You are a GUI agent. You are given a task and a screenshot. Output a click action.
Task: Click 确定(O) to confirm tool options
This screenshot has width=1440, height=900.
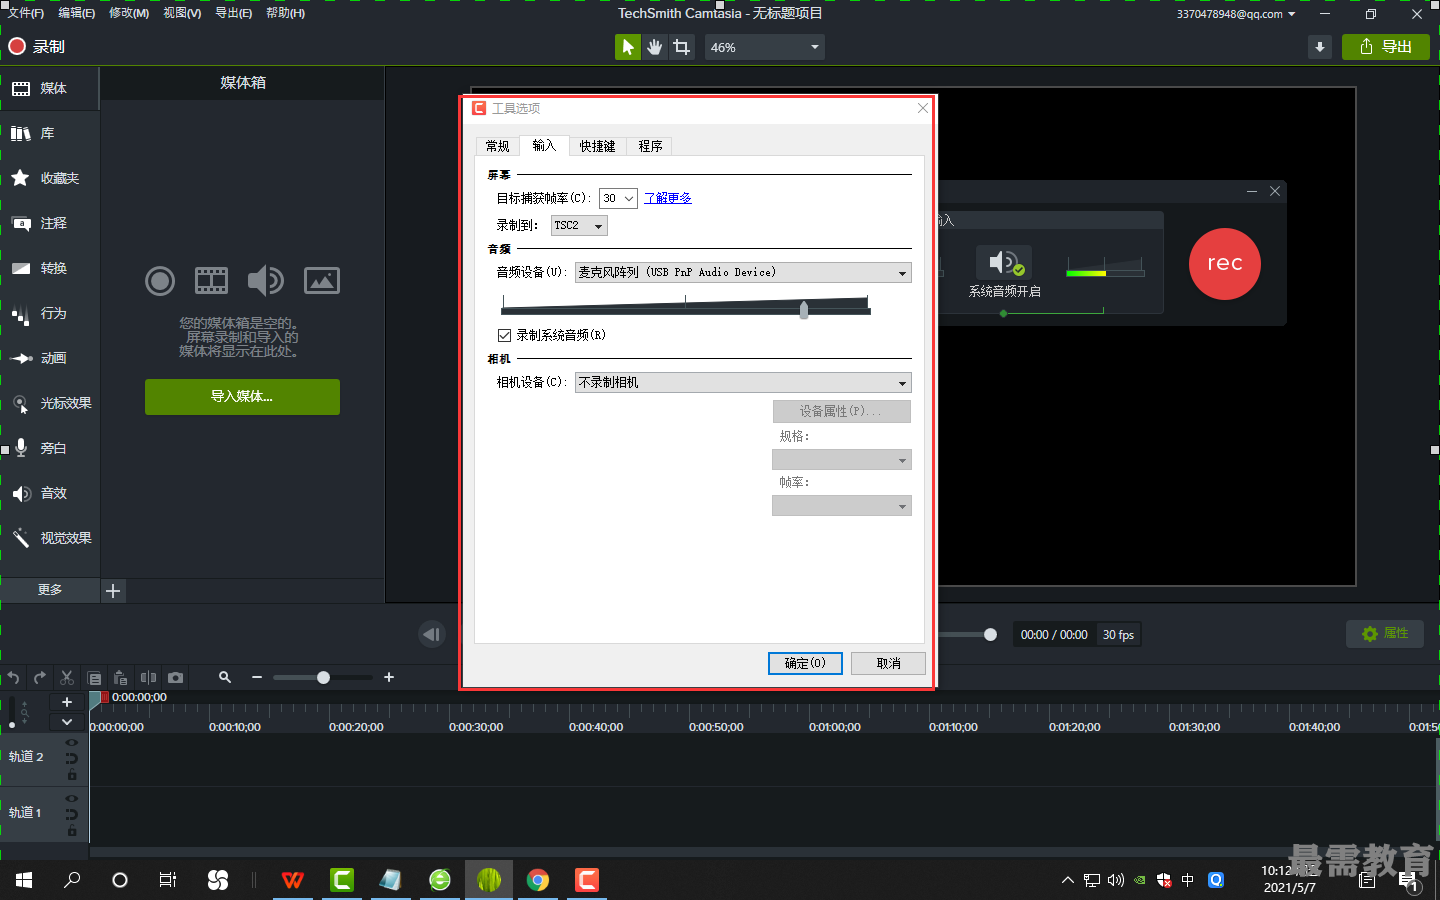point(805,663)
